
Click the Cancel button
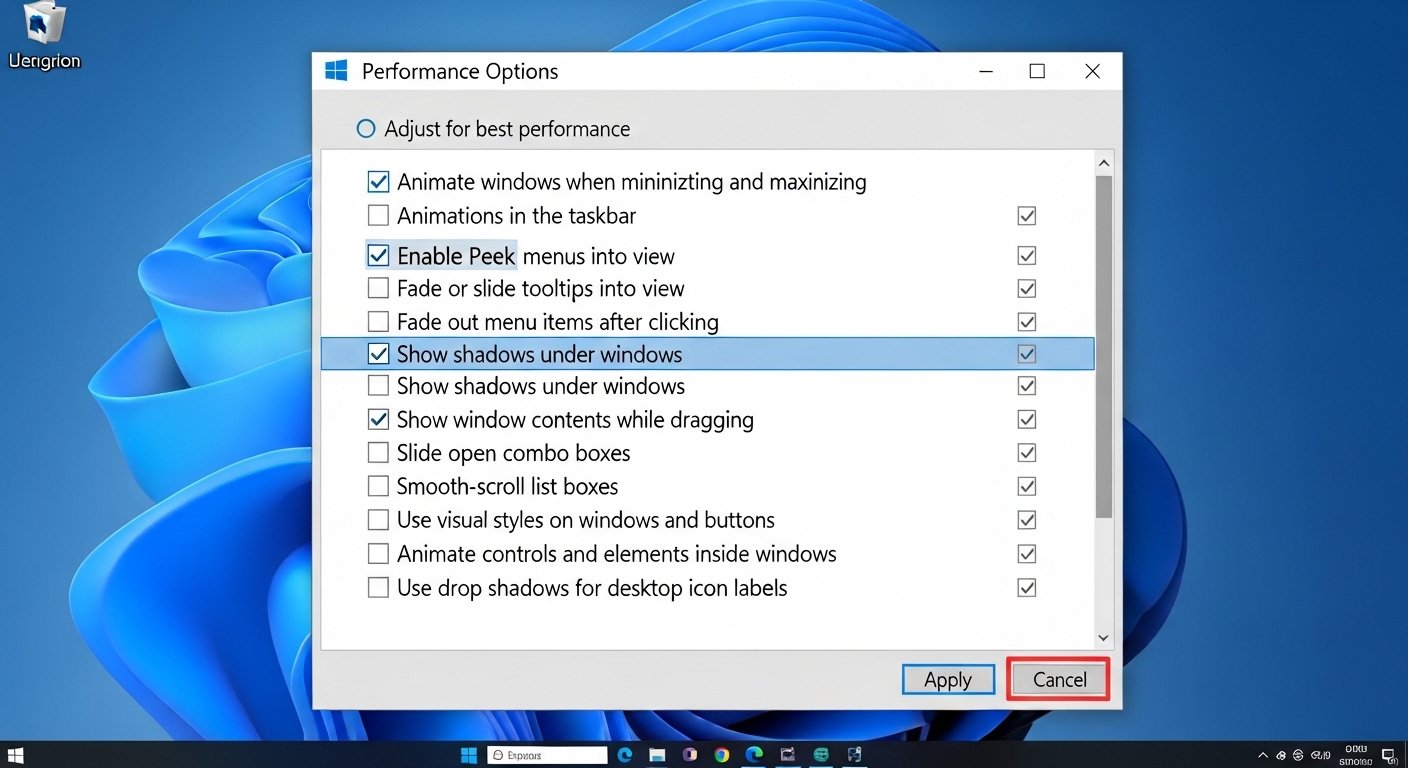[x=1059, y=680]
